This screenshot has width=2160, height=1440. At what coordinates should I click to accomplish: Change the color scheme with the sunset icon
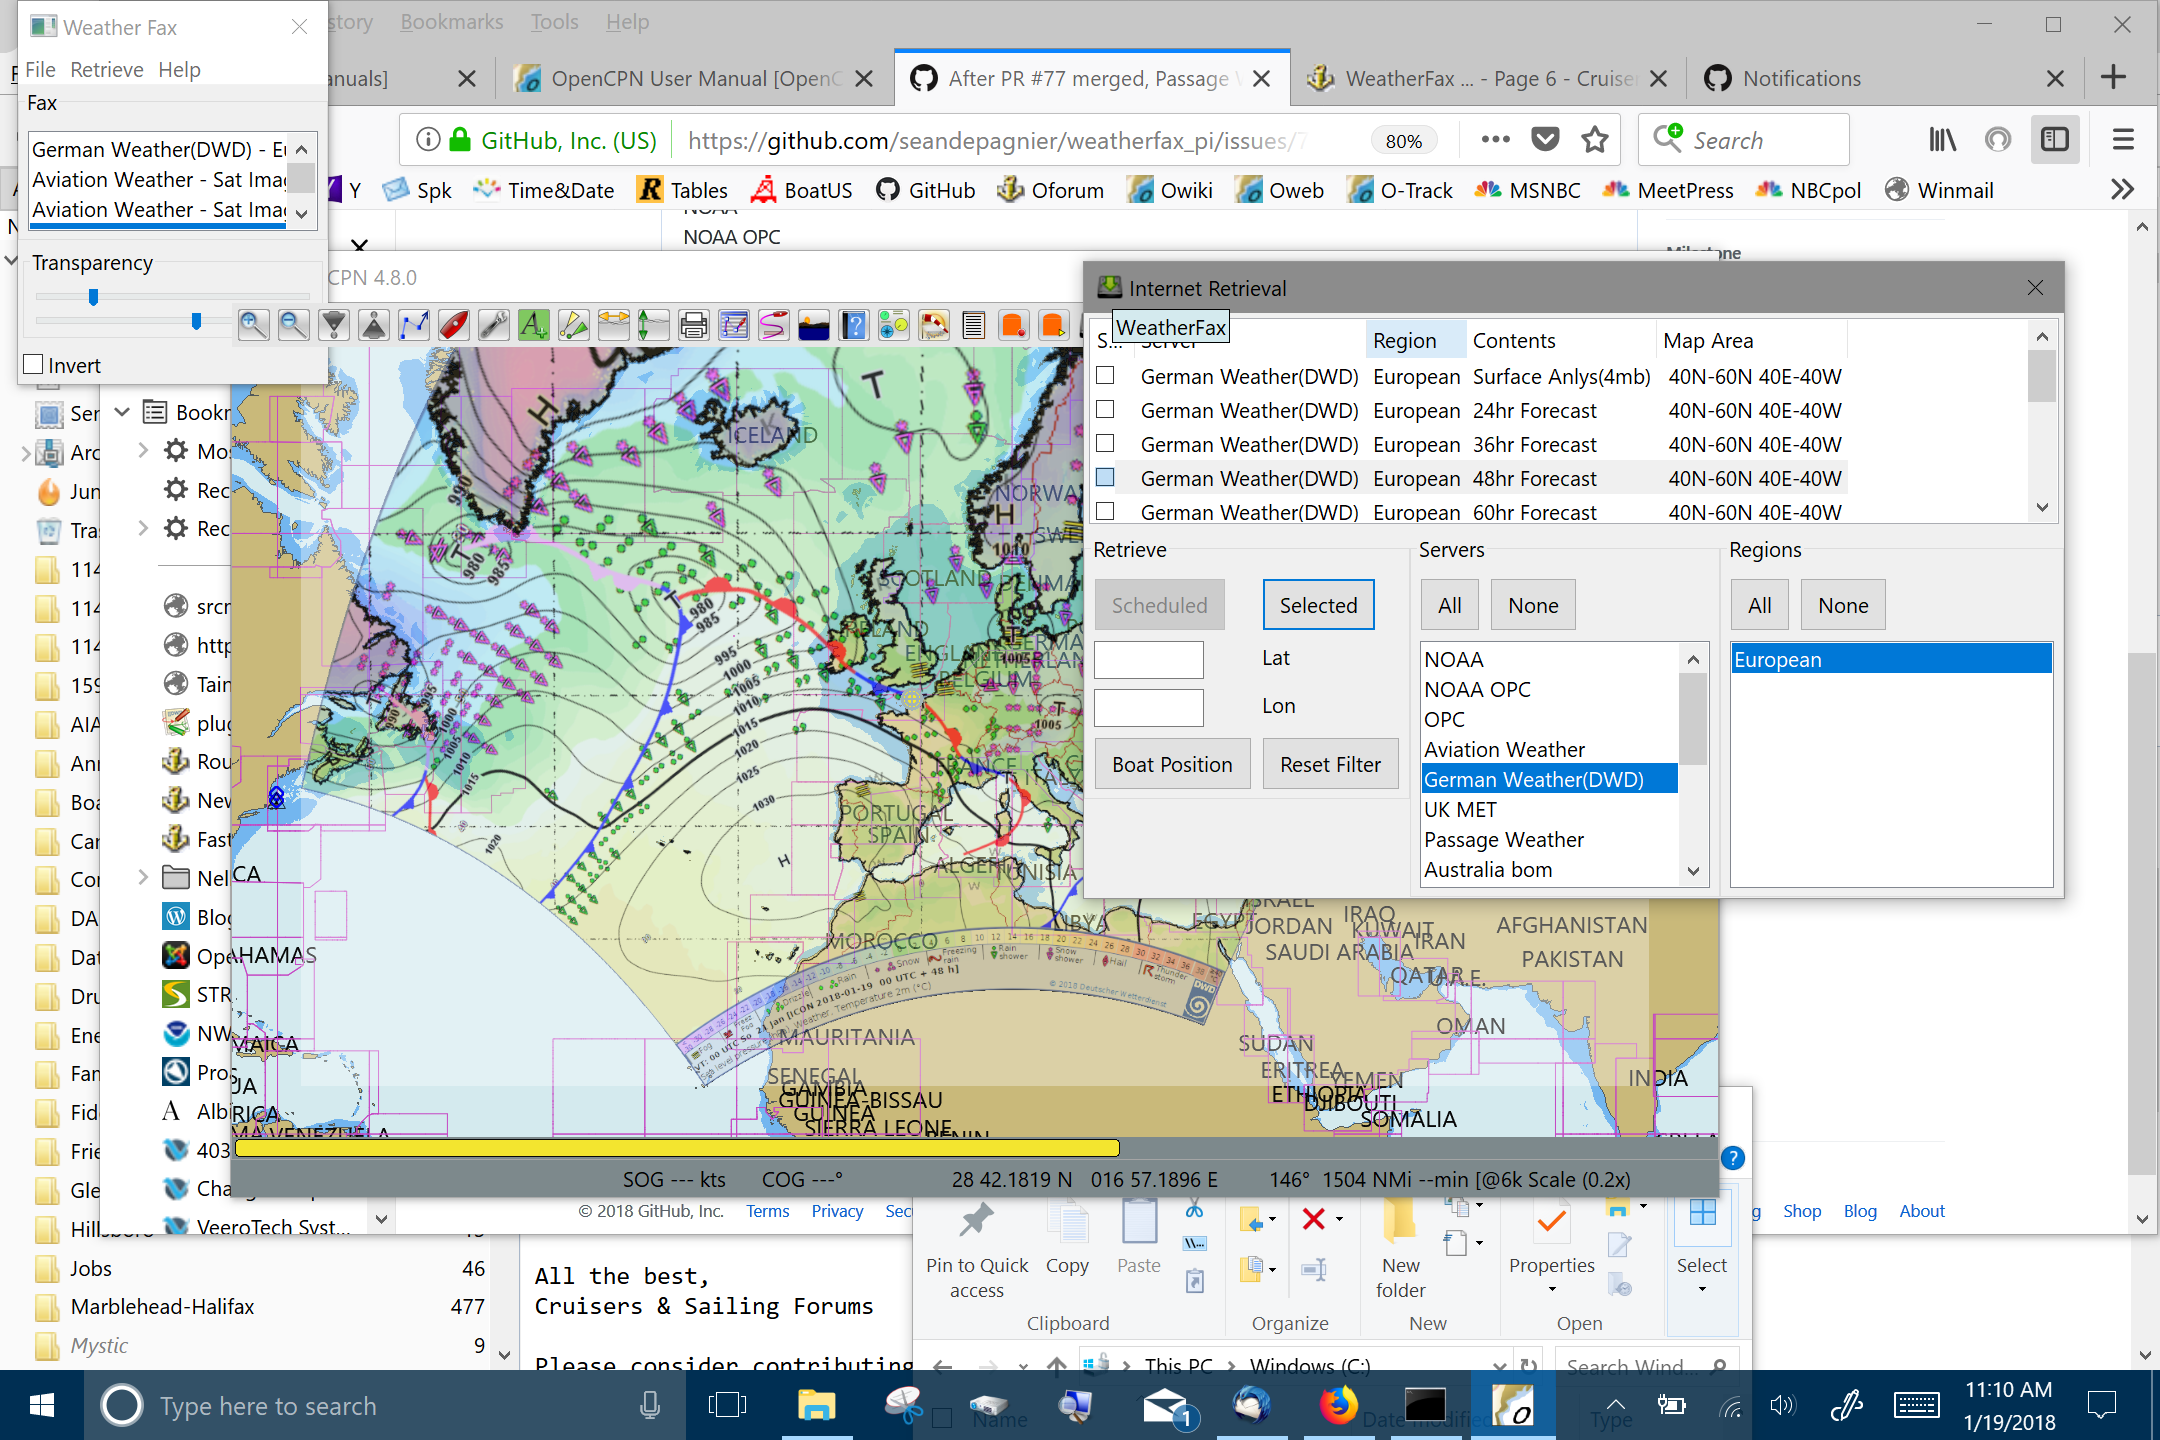pos(814,325)
